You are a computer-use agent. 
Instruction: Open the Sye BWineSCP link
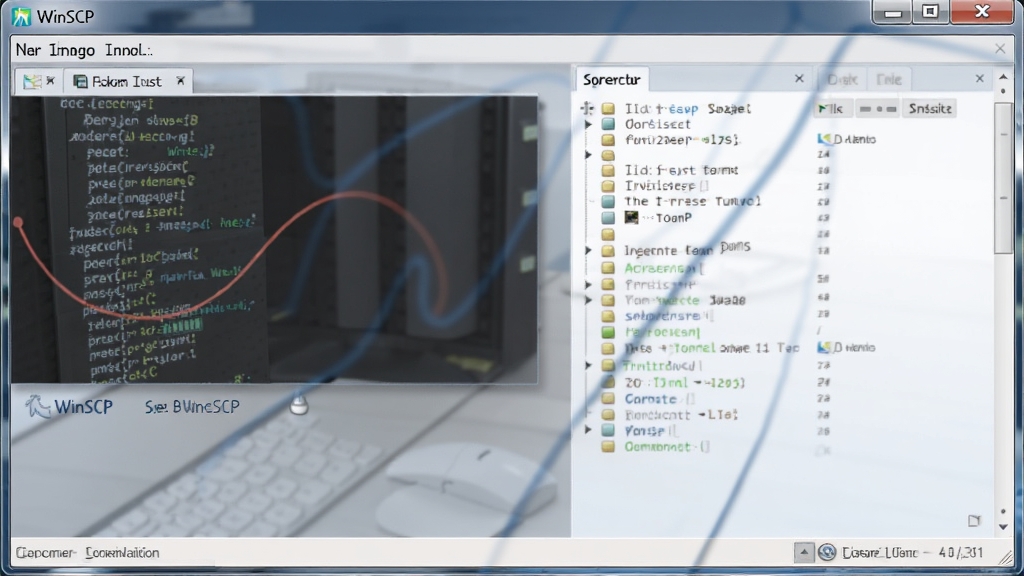tap(192, 407)
